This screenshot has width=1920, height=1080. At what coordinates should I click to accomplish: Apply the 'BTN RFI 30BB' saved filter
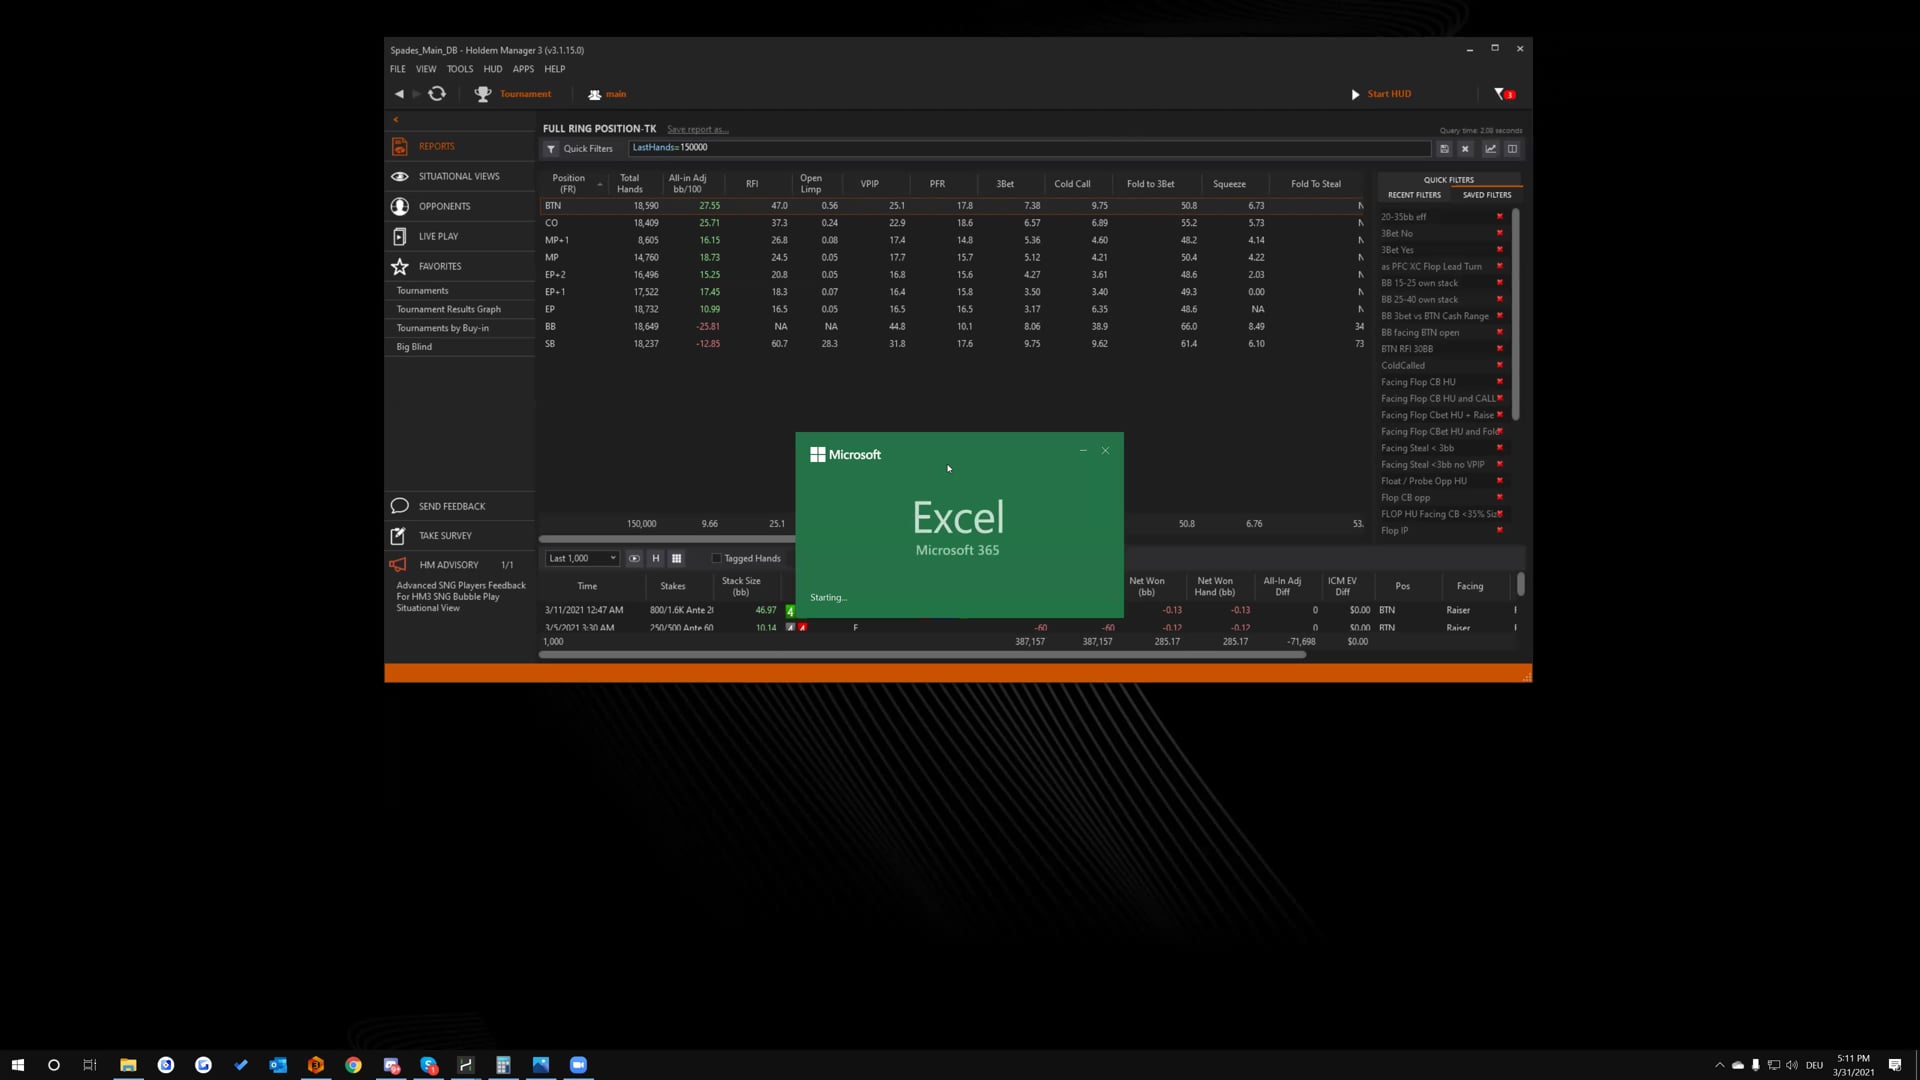[1407, 349]
